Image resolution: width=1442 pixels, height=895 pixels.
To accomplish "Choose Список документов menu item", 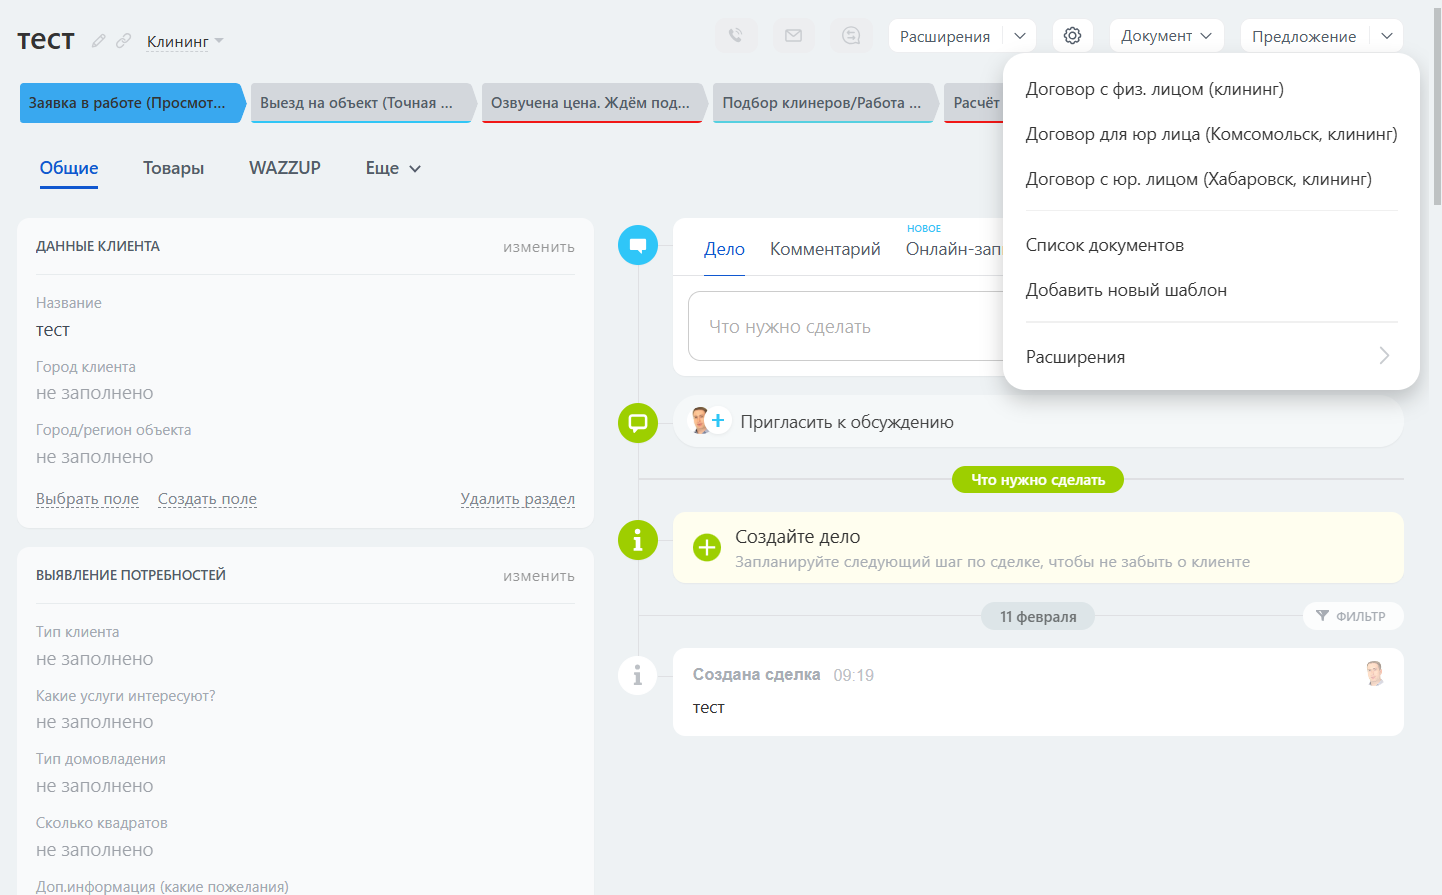I will coord(1105,245).
